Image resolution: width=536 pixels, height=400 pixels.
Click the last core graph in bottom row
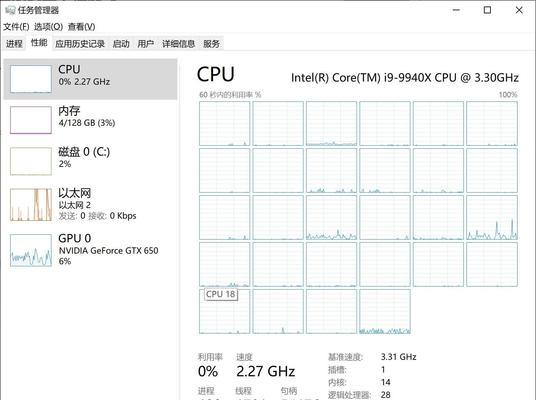[385, 311]
